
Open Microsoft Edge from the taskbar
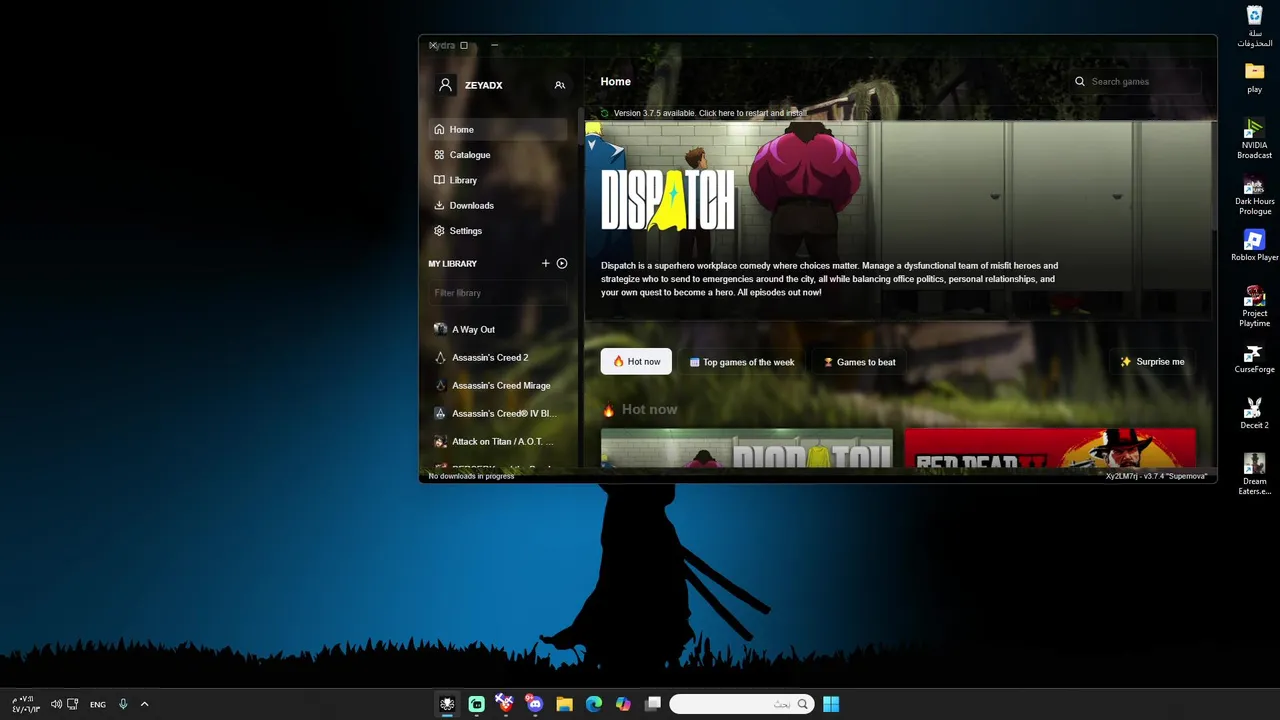594,704
